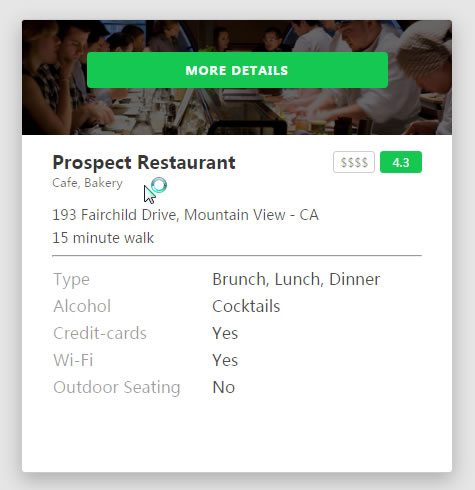Click the 15 minute walk text
The height and width of the screenshot is (490, 475).
click(x=103, y=238)
